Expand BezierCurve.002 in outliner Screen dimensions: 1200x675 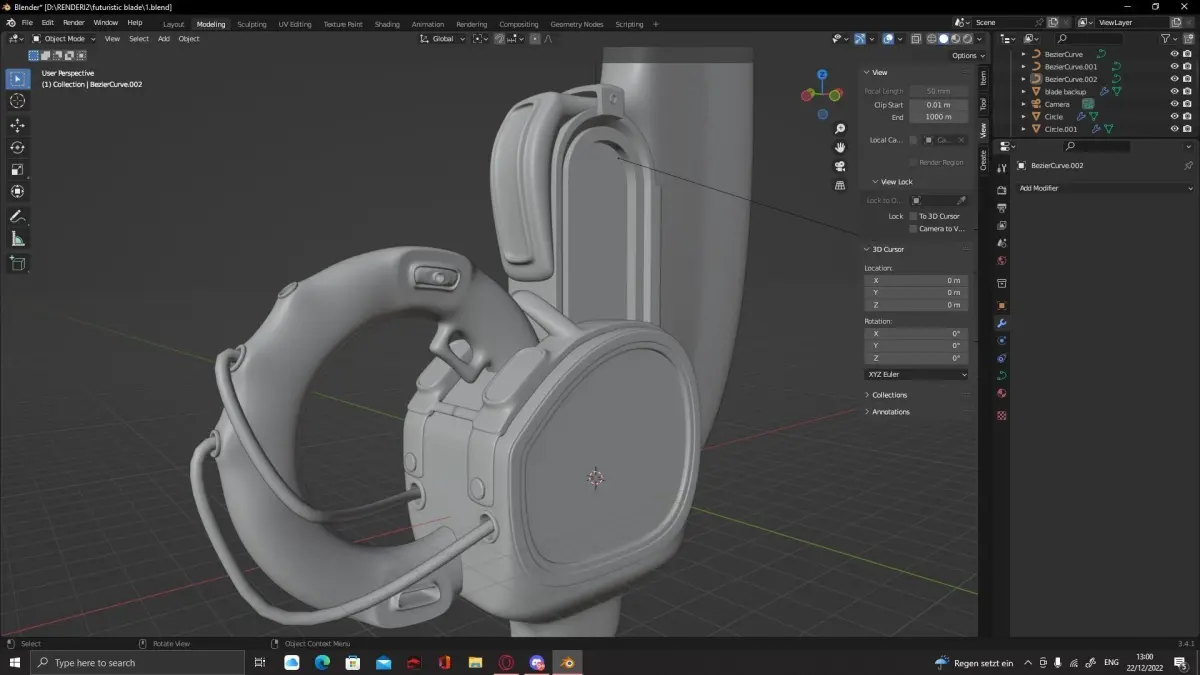pos(1023,79)
